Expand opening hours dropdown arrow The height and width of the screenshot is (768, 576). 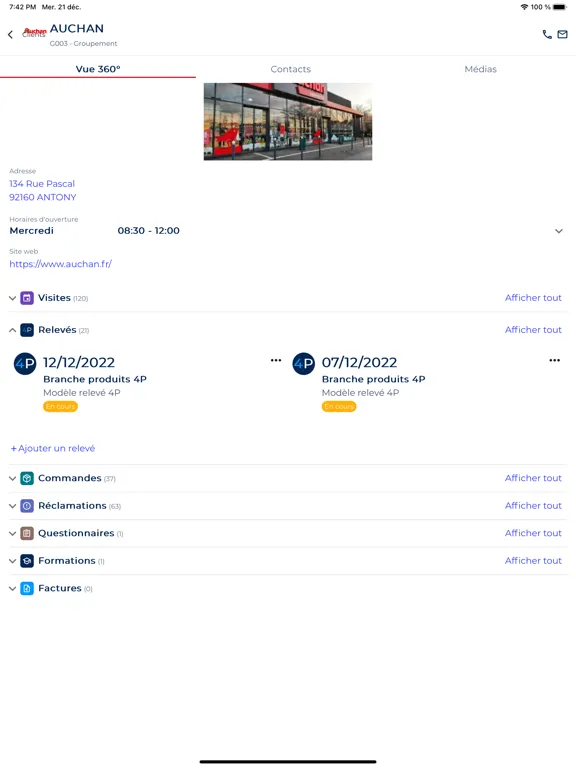(x=558, y=231)
